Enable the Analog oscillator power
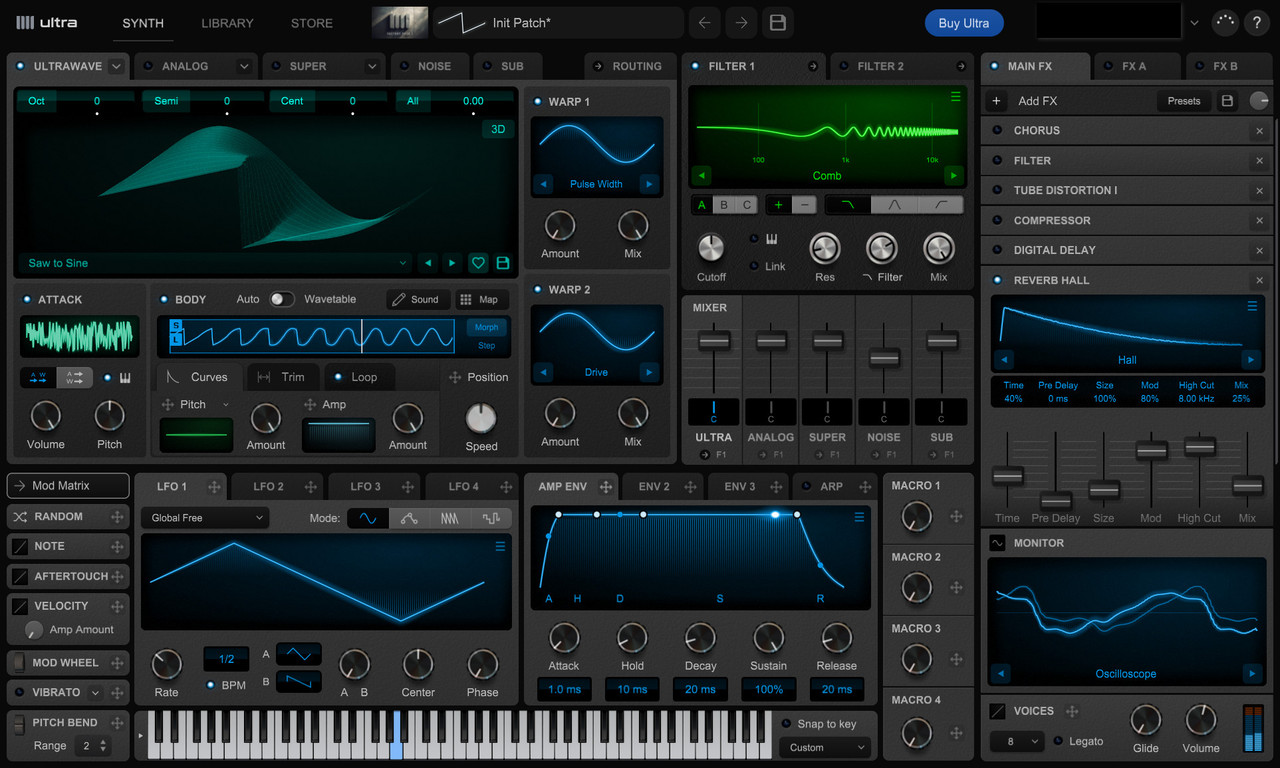The image size is (1280, 768). tap(150, 66)
